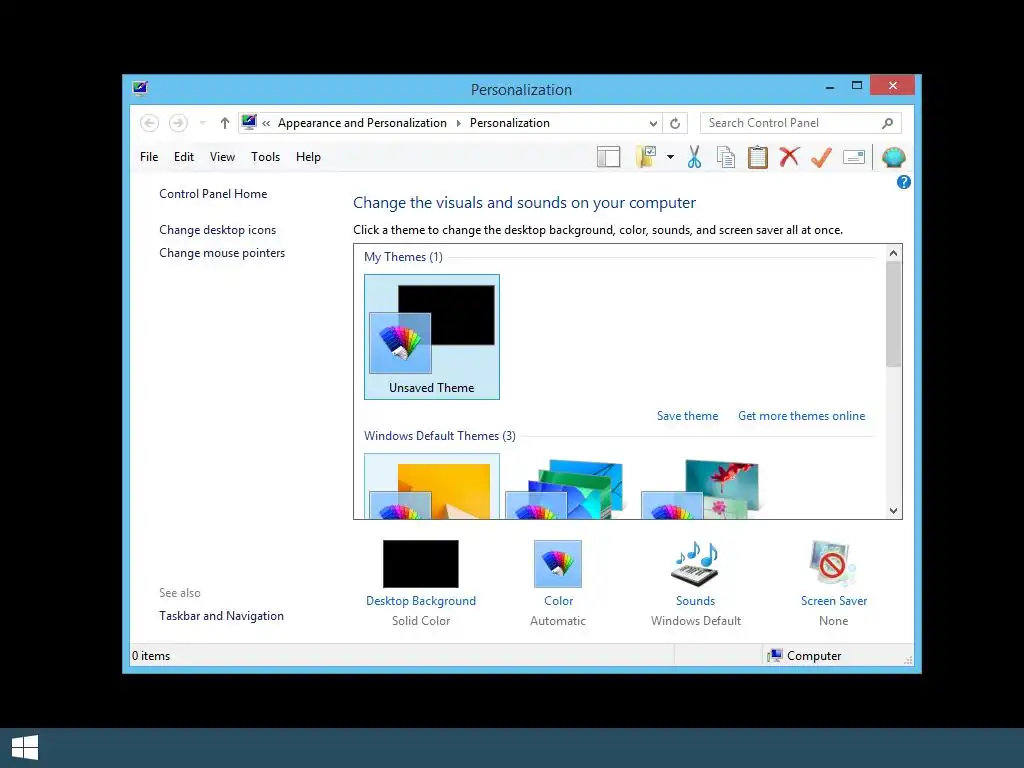1024x768 pixels.
Task: Click the Cut scissors icon in toolbar
Action: (694, 157)
